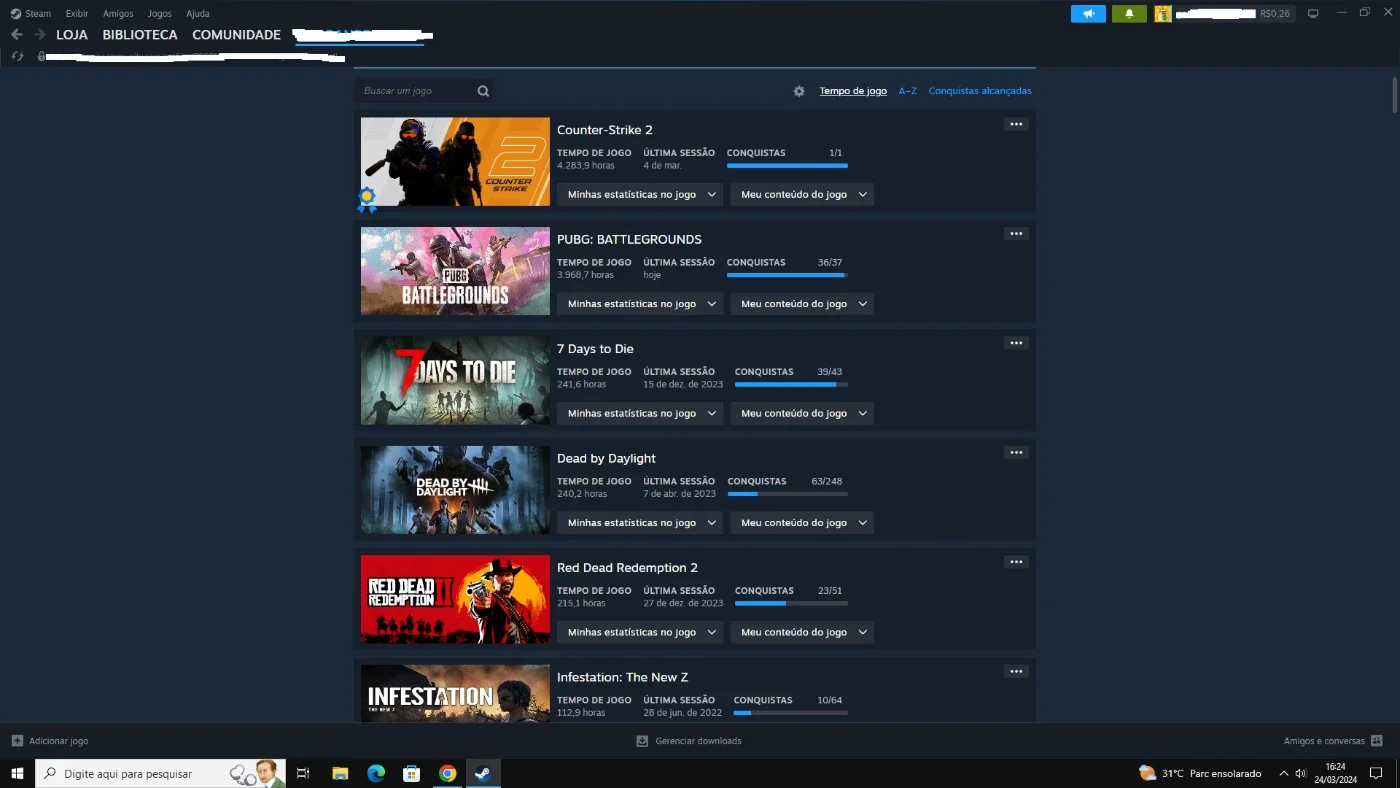Click the R$0,26 wallet balance
The height and width of the screenshot is (788, 1400).
(x=1275, y=14)
